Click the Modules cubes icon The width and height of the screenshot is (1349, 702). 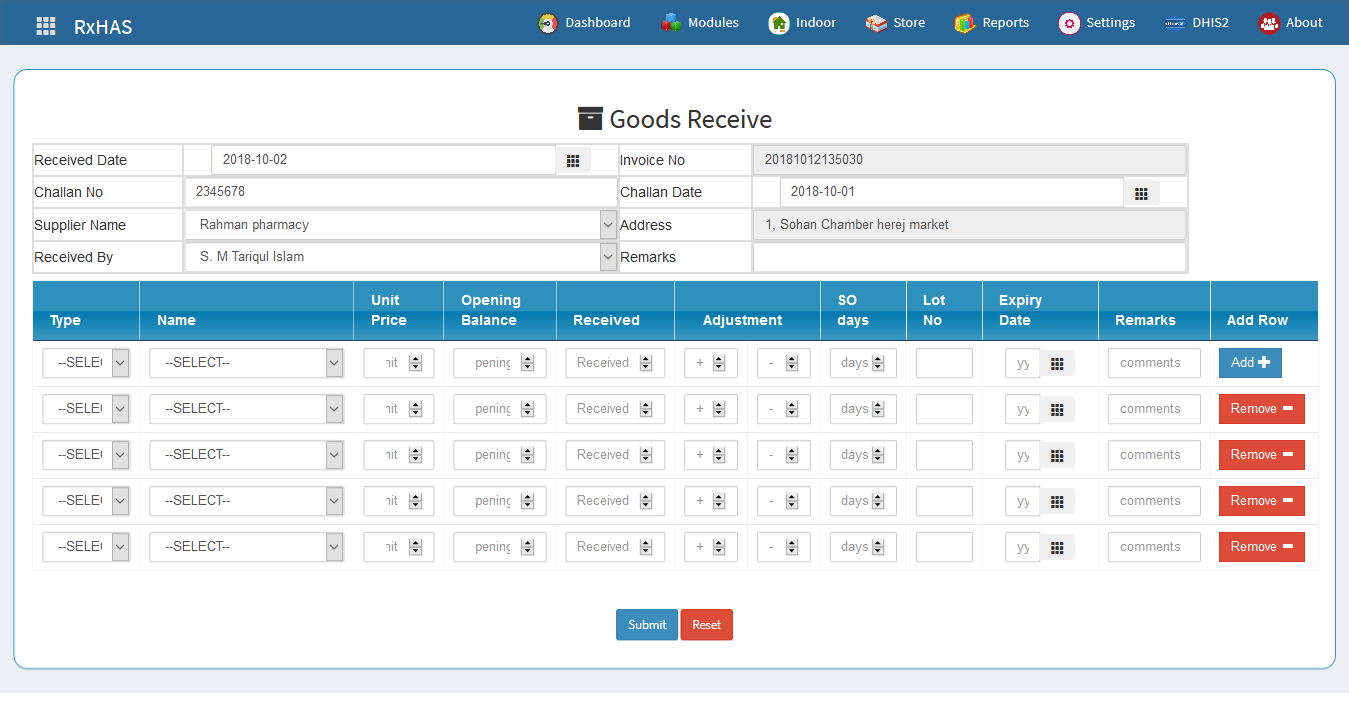coord(671,23)
